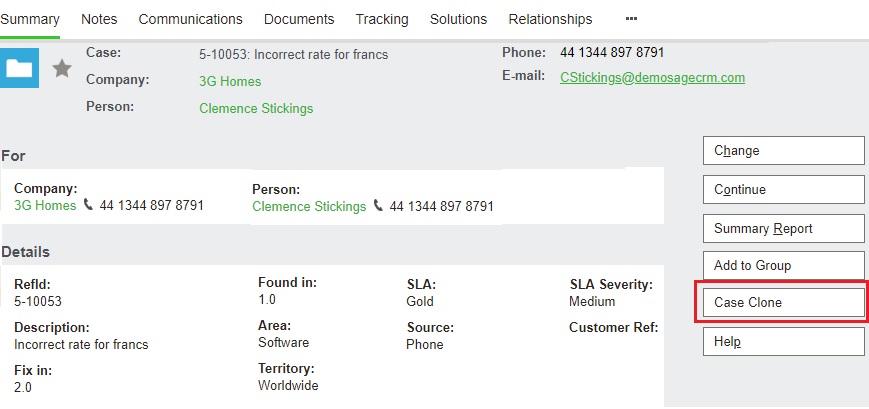869x409 pixels.
Task: Open Clemence Stickings link in For section
Action: pos(309,207)
